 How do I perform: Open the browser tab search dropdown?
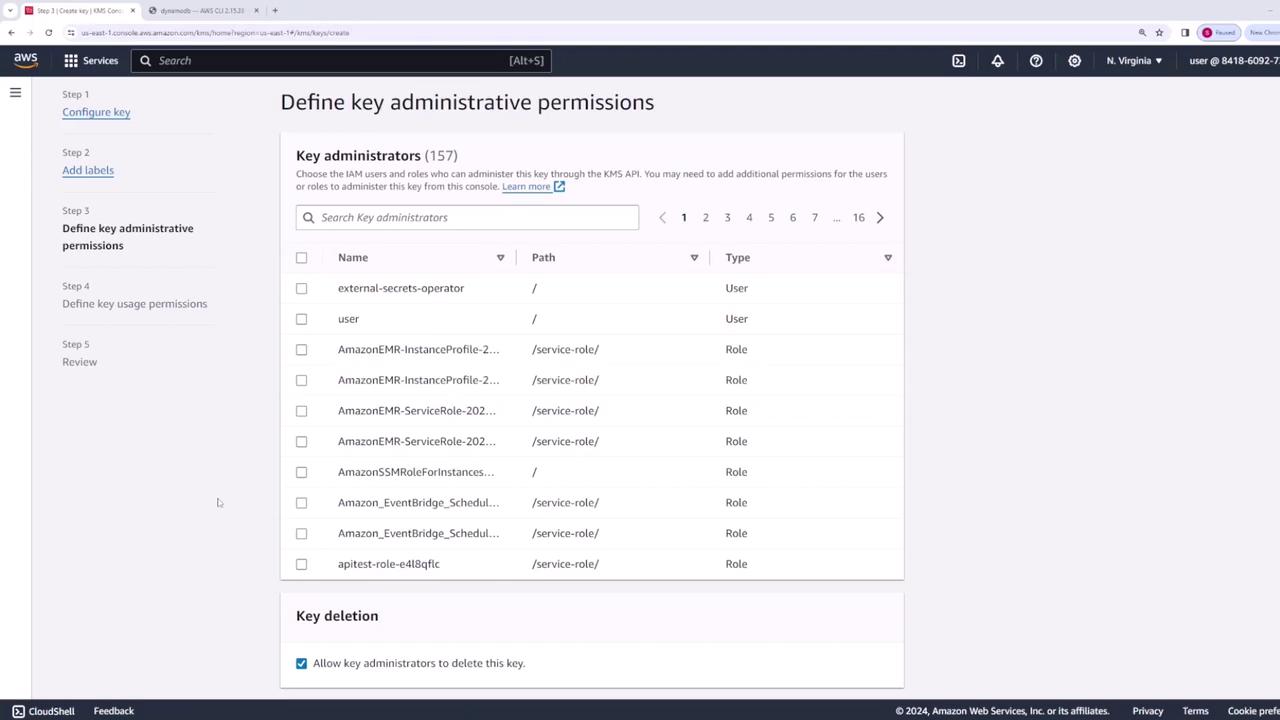tap(10, 10)
